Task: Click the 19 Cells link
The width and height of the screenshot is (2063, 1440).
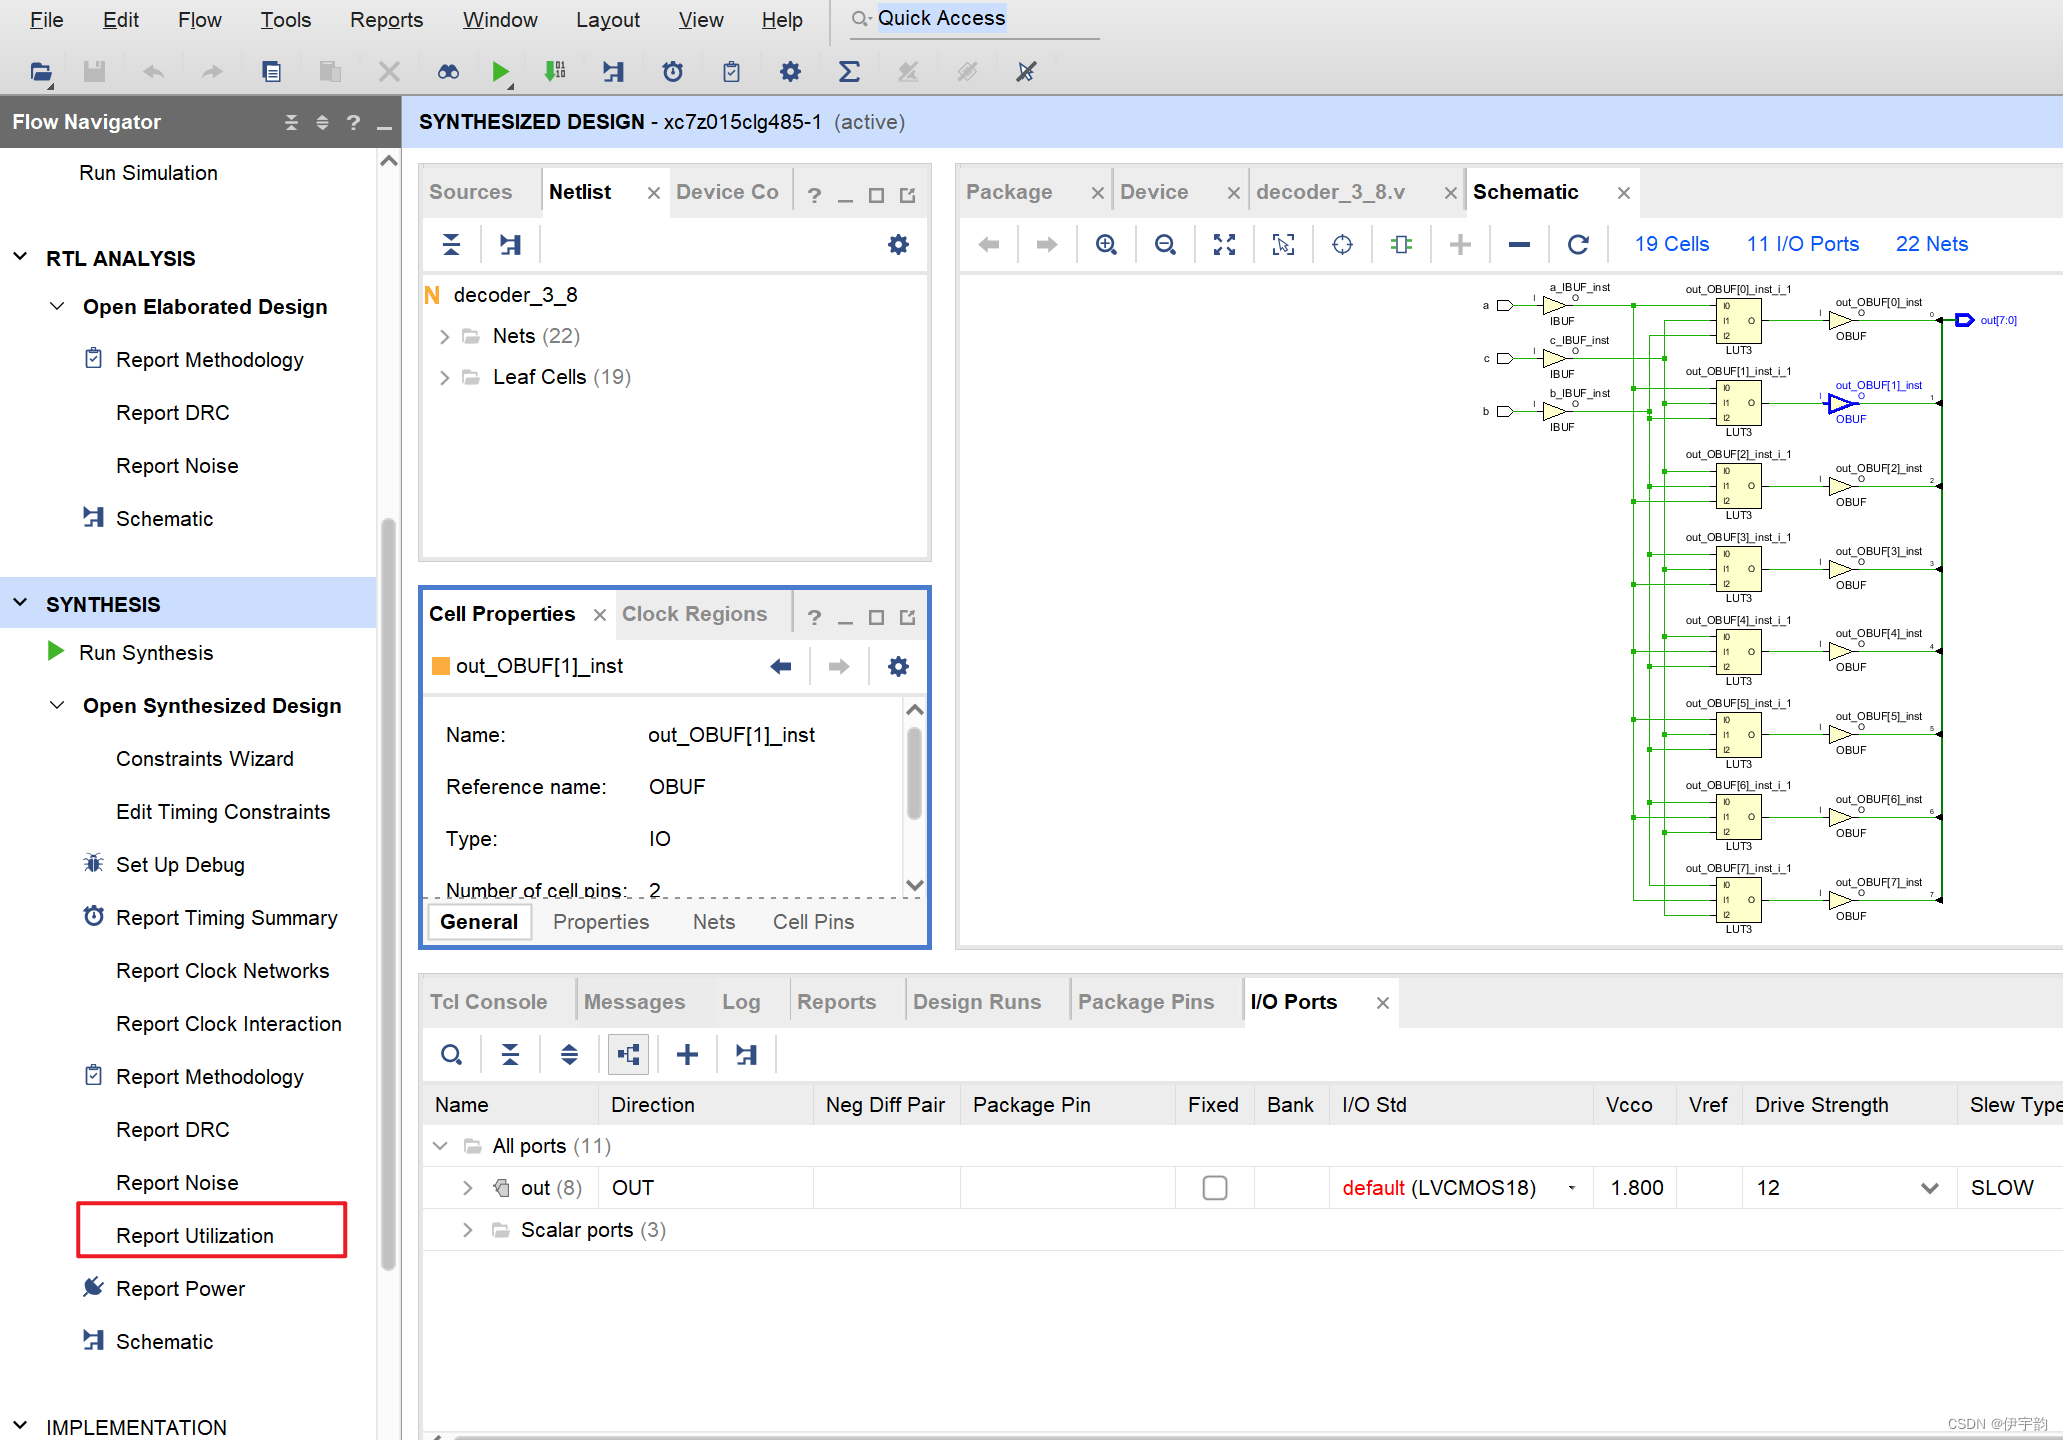Action: pyautogui.click(x=1671, y=245)
